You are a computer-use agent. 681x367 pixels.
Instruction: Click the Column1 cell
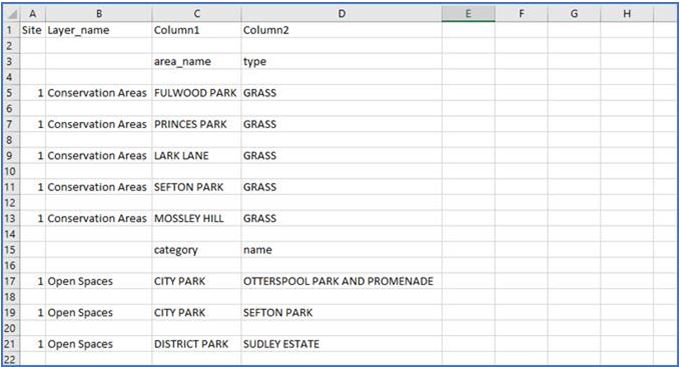196,30
